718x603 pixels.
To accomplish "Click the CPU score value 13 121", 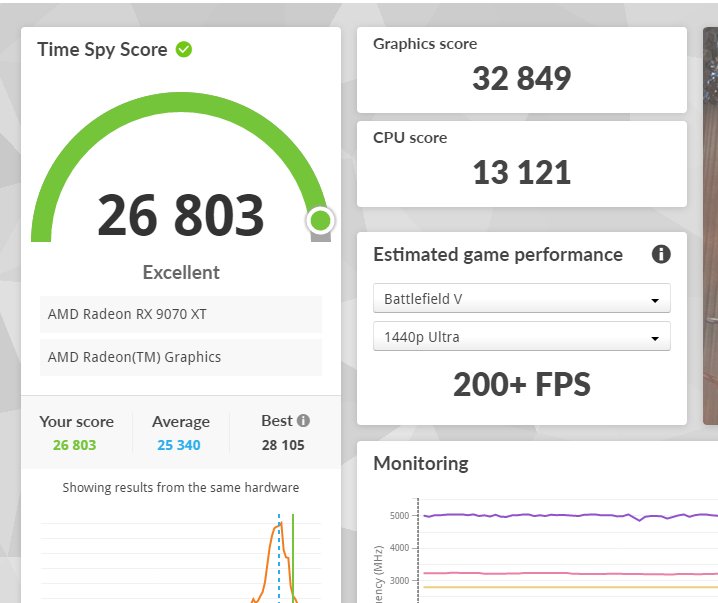I will [x=522, y=173].
